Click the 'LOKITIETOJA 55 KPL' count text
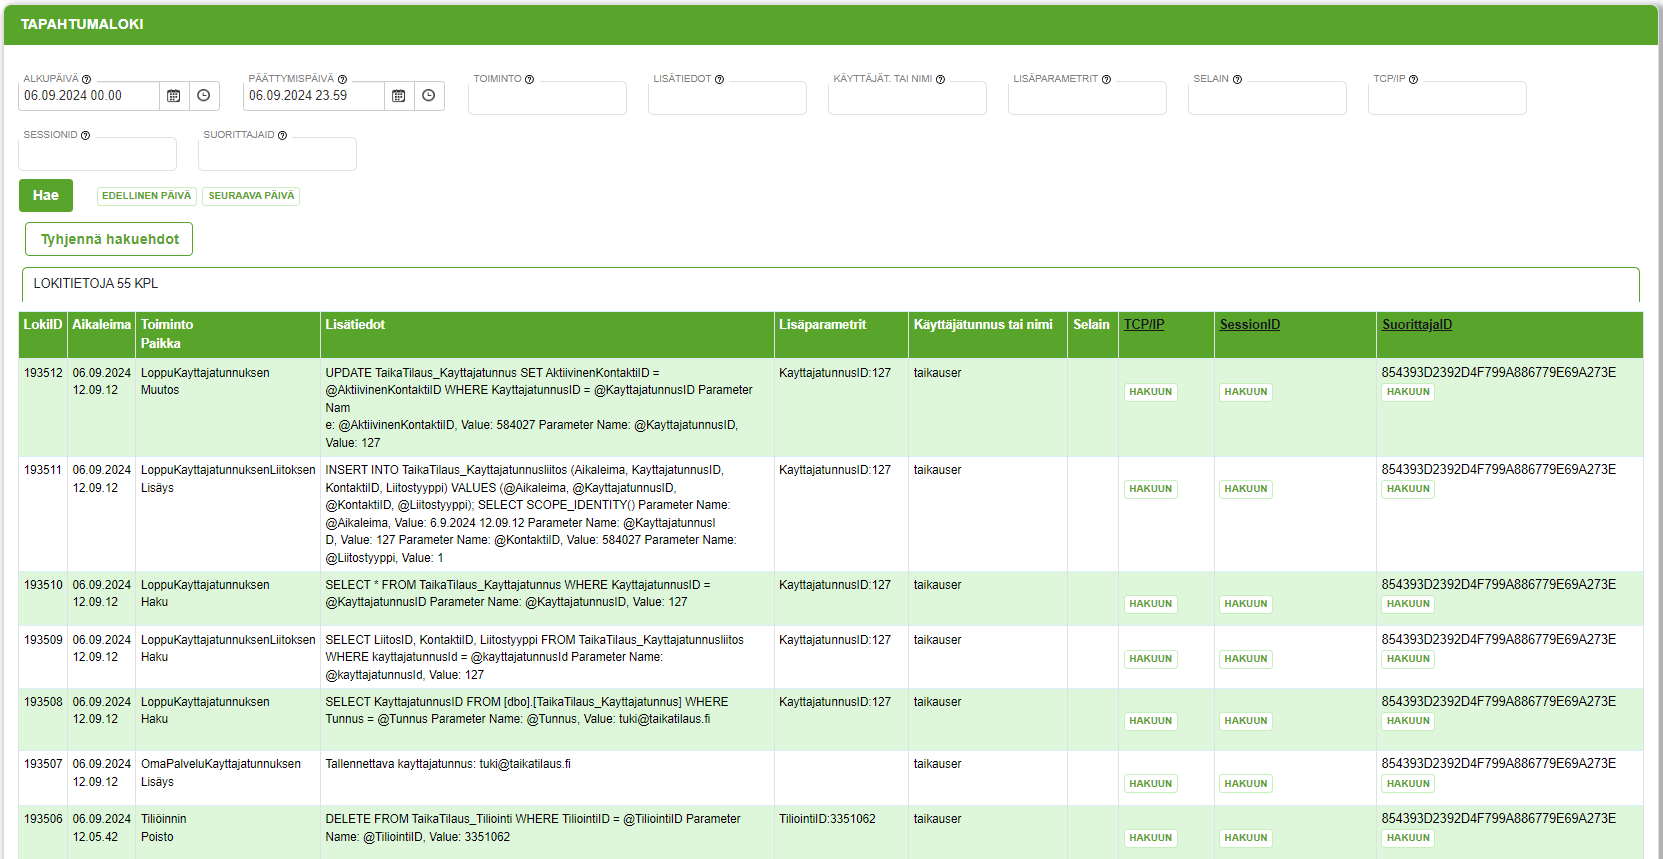Viewport: 1663px width, 859px height. click(x=96, y=283)
